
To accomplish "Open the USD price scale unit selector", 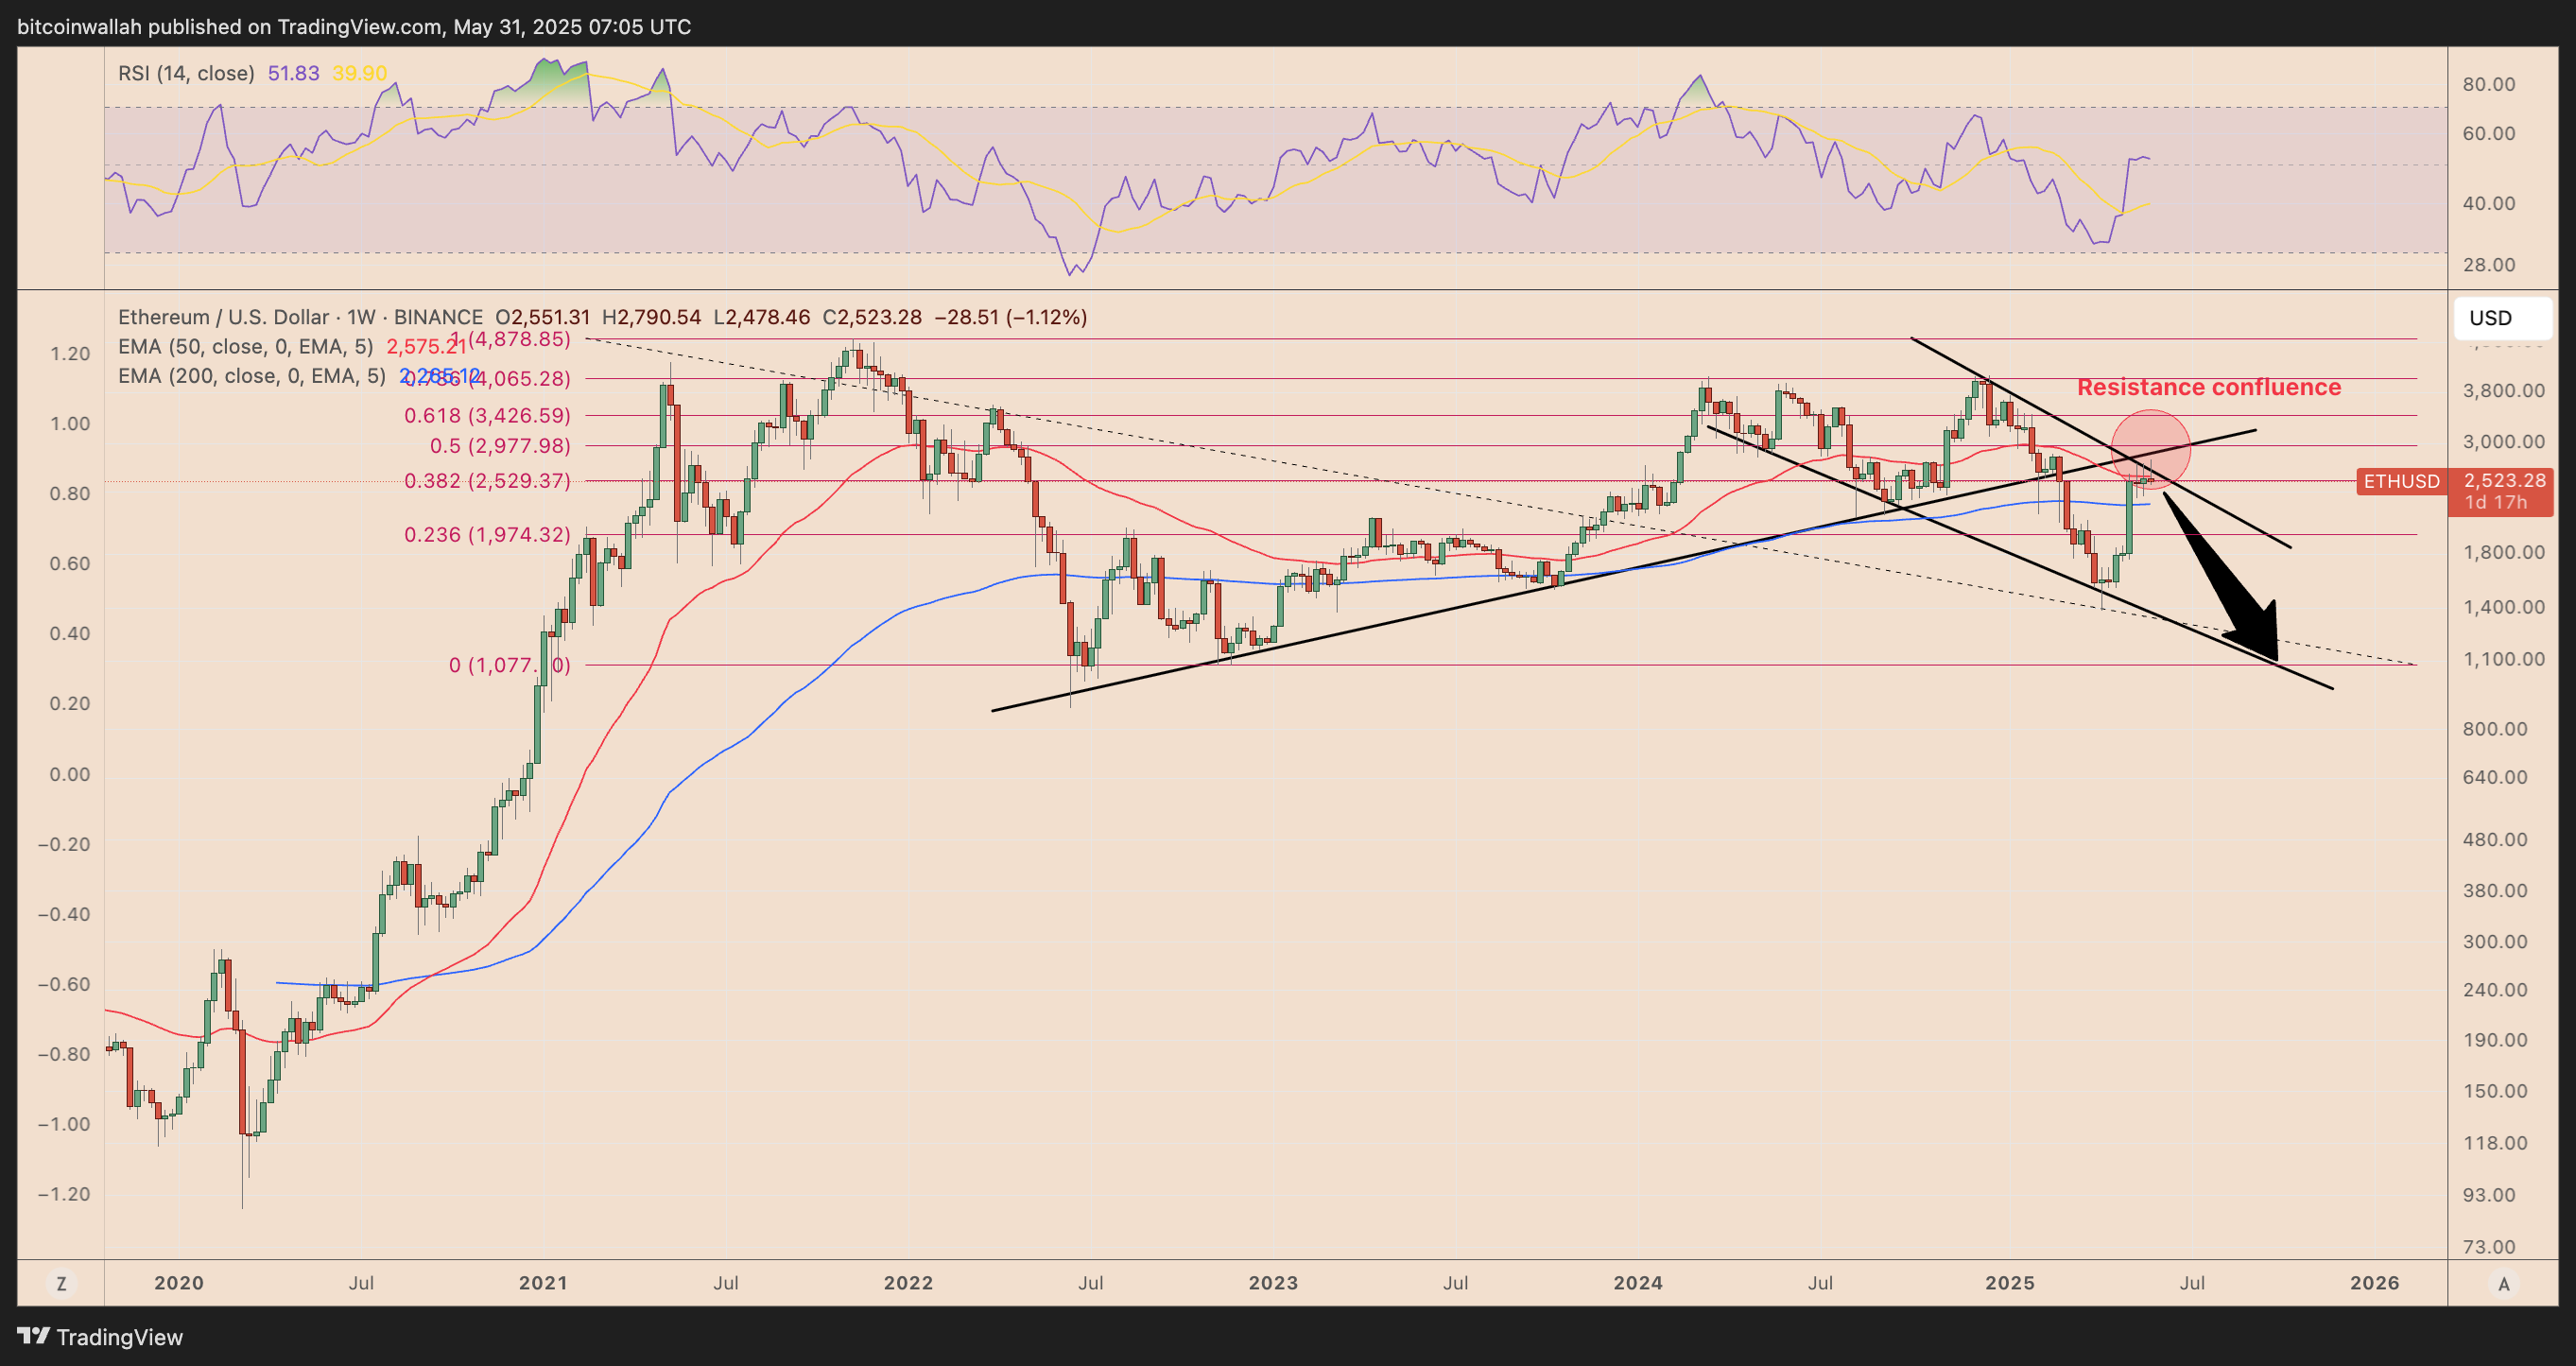I will point(2491,318).
